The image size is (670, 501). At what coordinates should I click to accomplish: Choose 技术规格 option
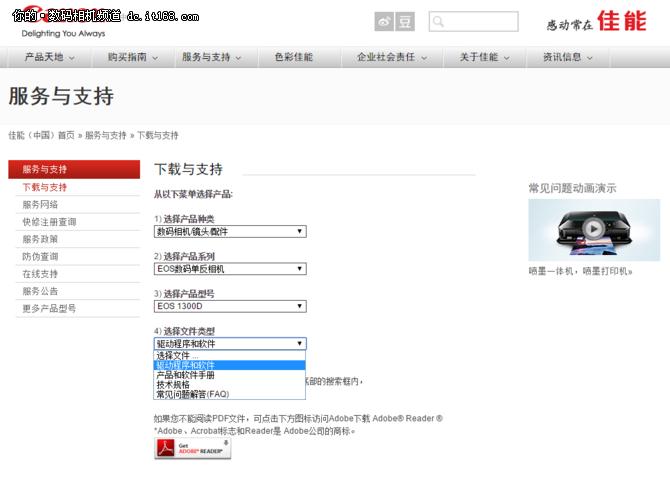tap(229, 385)
